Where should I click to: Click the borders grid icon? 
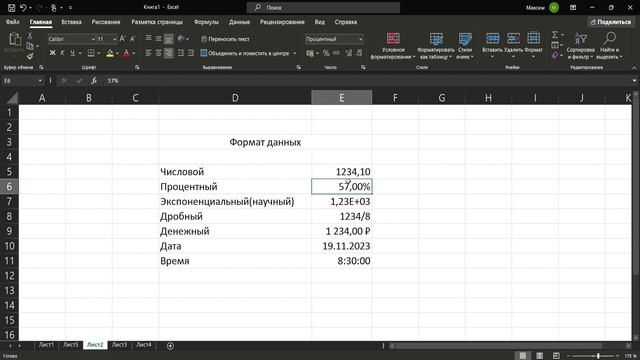pyautogui.click(x=91, y=53)
